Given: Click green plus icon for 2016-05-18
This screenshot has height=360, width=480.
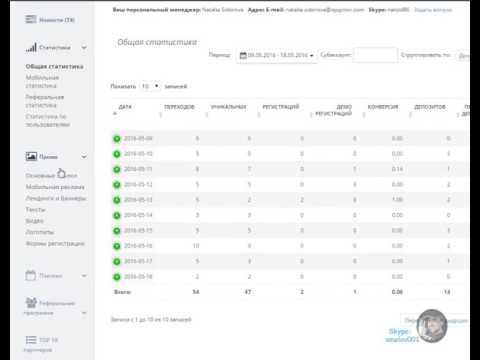Looking at the screenshot, I should pyautogui.click(x=117, y=277).
